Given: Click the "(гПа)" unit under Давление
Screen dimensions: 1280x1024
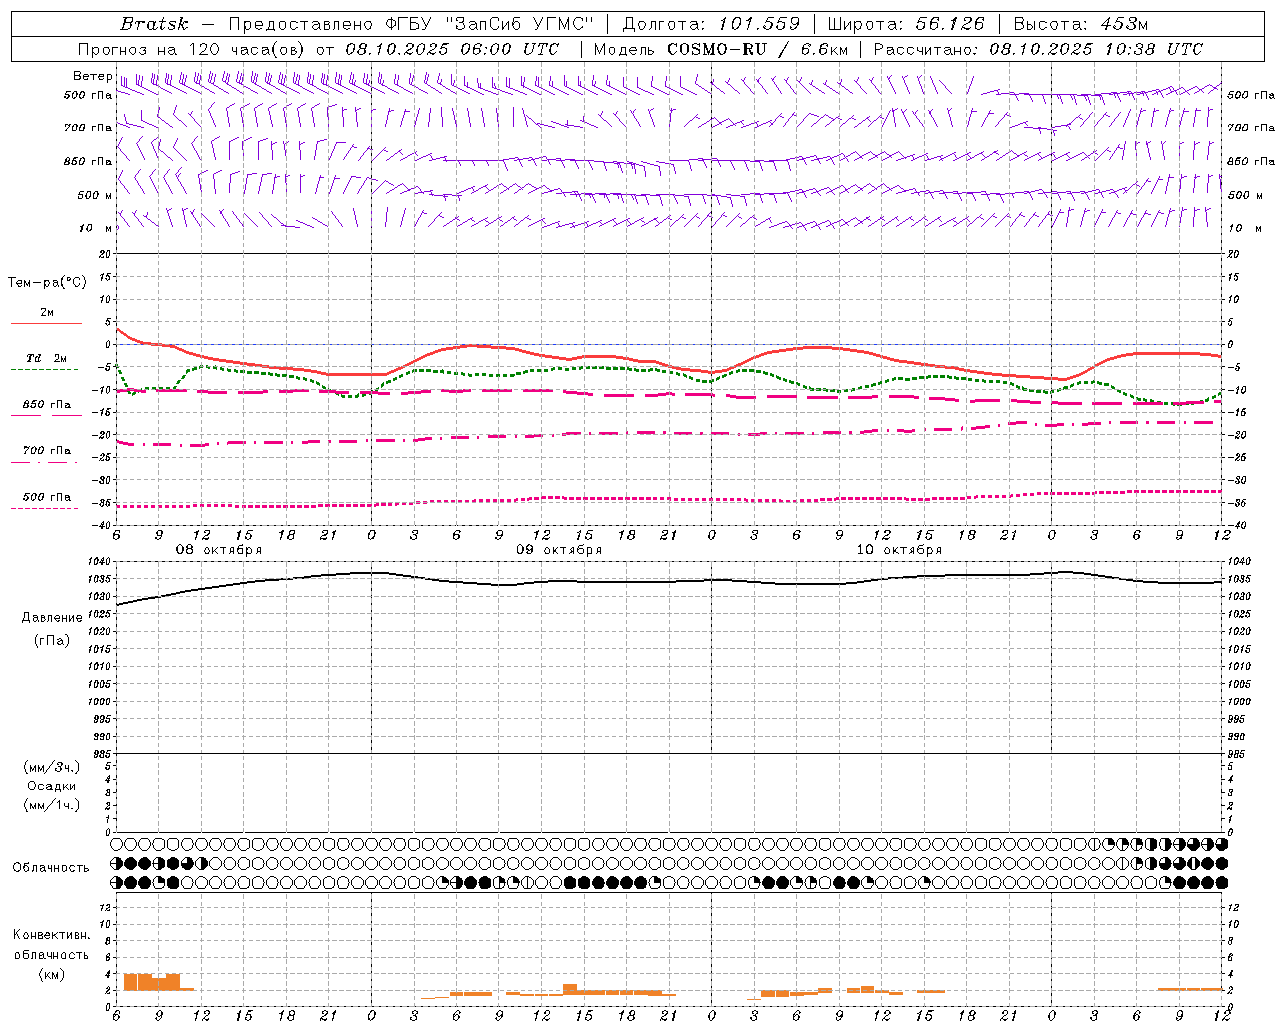Looking at the screenshot, I should click(x=52, y=641).
